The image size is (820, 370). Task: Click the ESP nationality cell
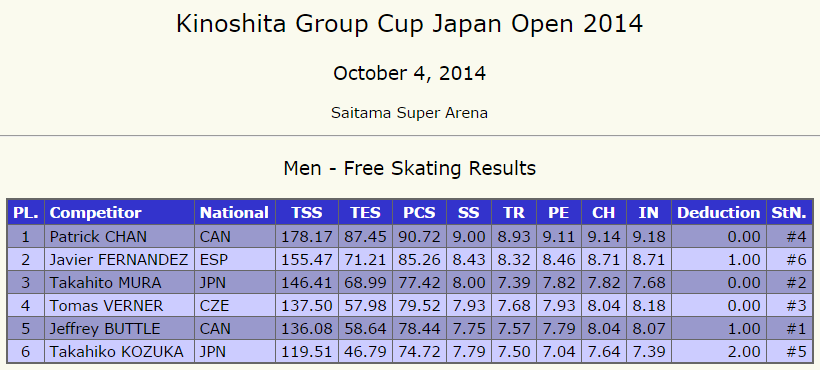234,260
